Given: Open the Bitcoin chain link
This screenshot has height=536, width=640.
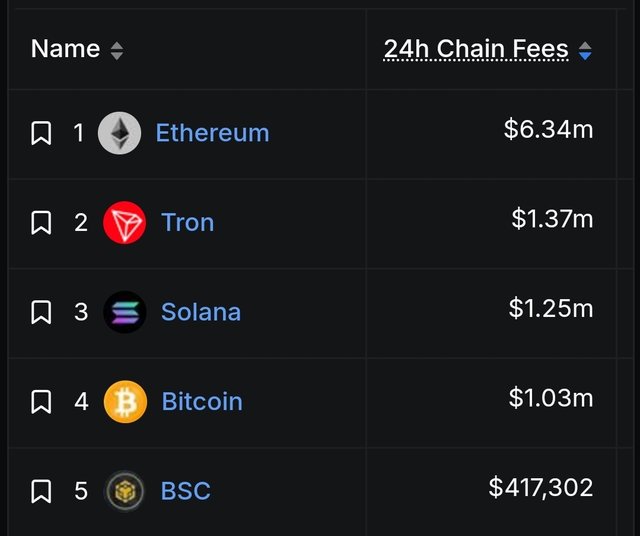Looking at the screenshot, I should click(202, 402).
